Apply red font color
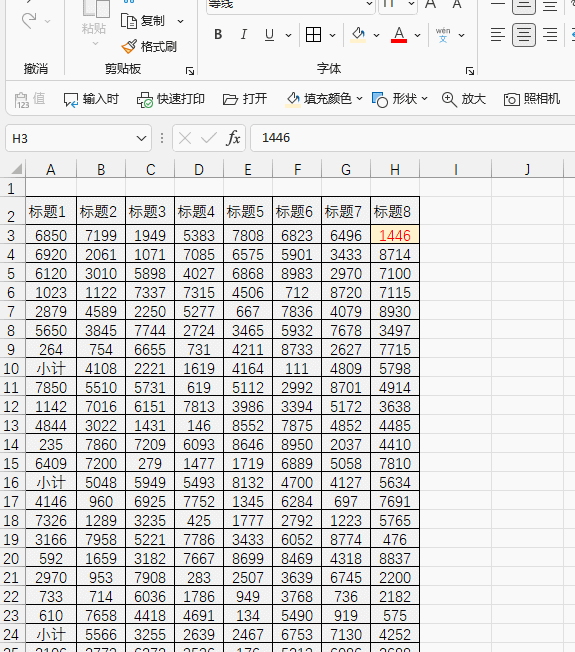This screenshot has width=575, height=652. point(399,35)
